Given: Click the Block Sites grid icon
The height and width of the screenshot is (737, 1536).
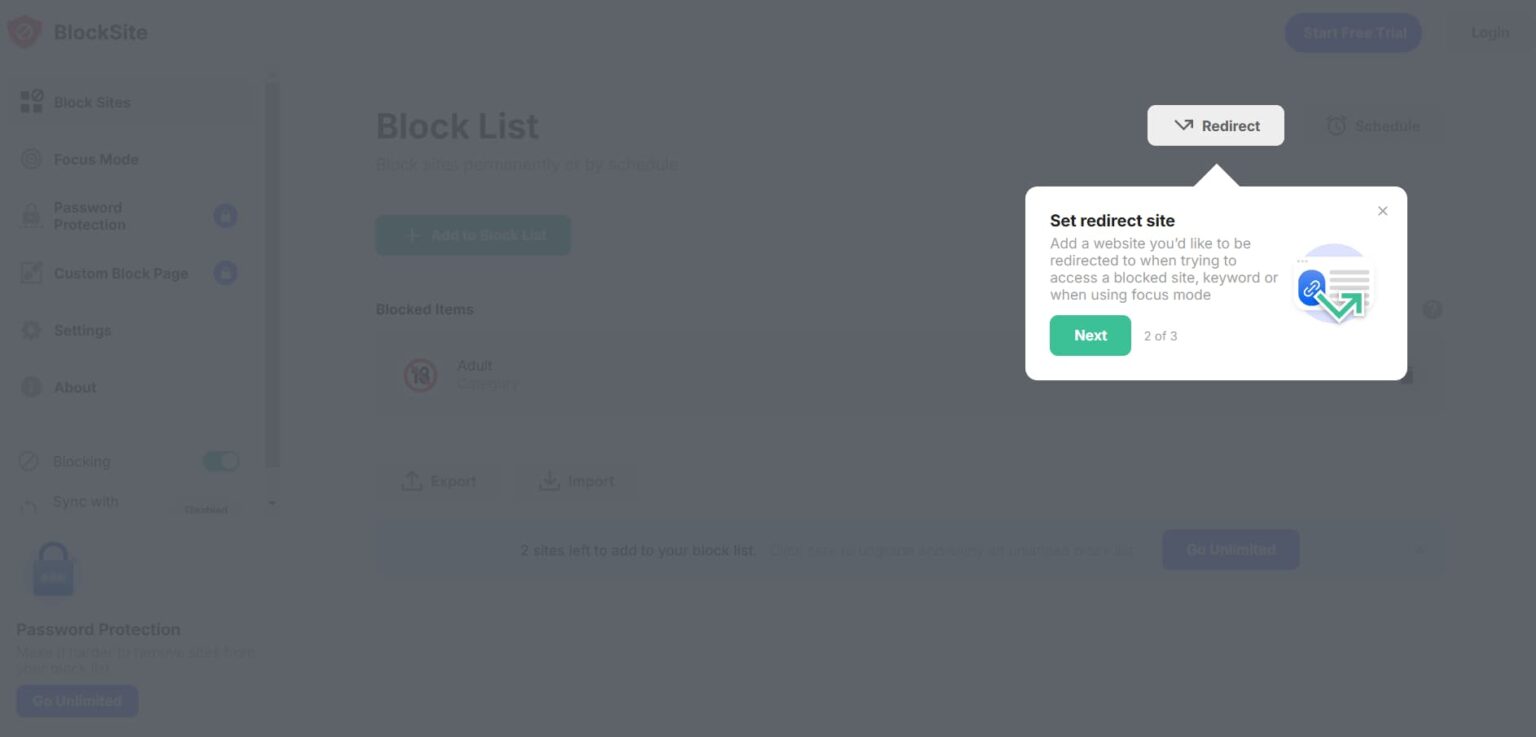Looking at the screenshot, I should [x=30, y=101].
